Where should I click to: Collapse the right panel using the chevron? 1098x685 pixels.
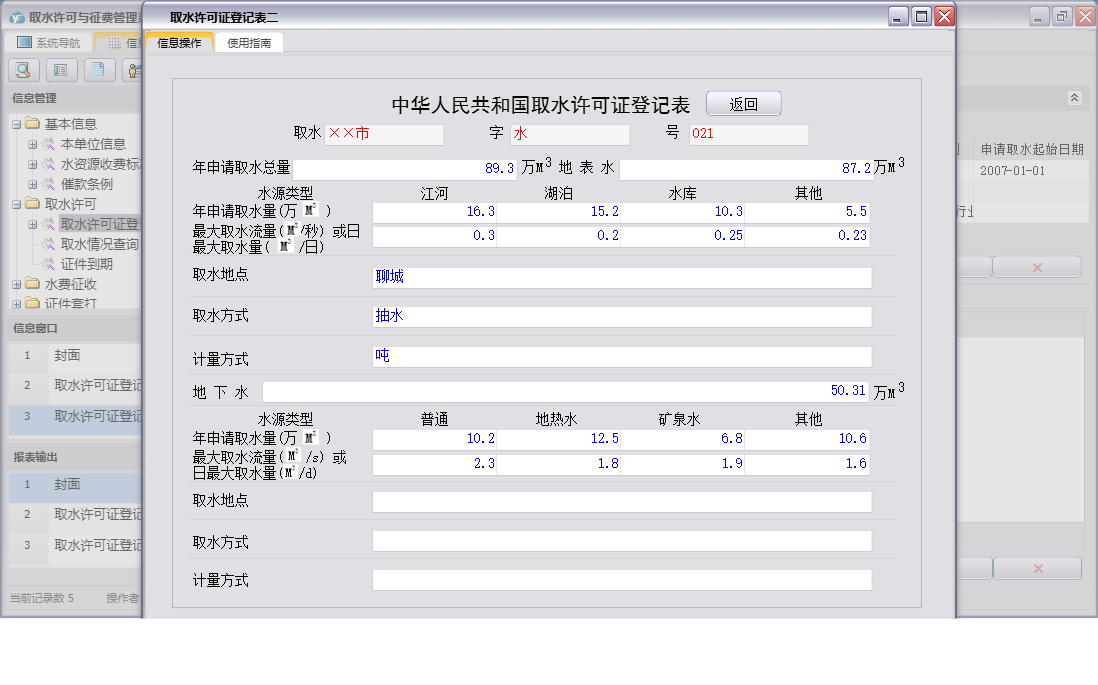pos(1075,98)
